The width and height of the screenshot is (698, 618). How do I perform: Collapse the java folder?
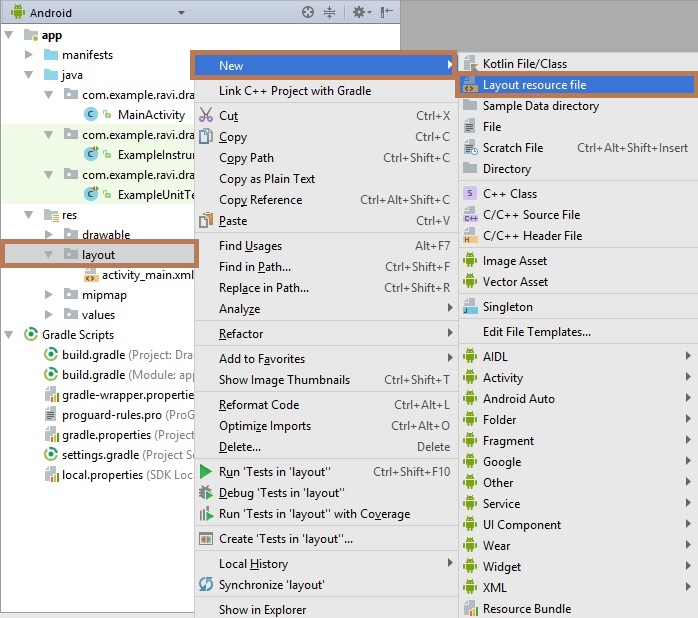tap(28, 75)
